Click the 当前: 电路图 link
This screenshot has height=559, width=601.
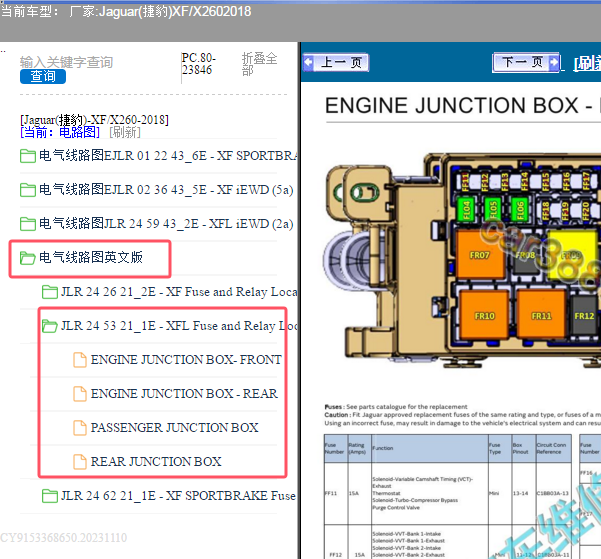point(60,132)
